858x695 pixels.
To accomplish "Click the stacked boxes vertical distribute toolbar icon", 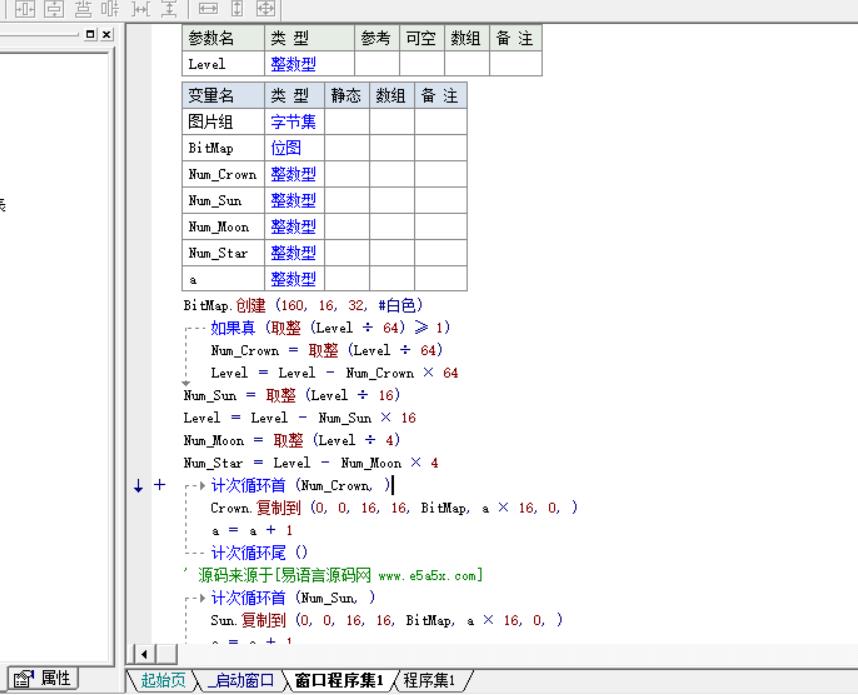I will [x=83, y=8].
